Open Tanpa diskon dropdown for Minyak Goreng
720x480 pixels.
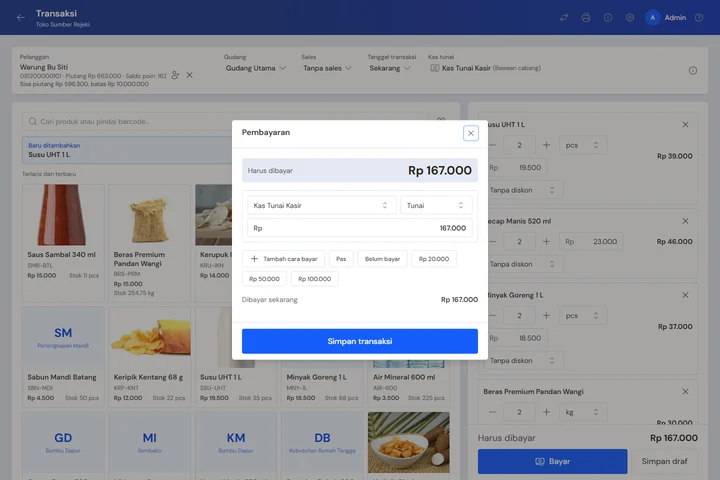click(x=523, y=361)
